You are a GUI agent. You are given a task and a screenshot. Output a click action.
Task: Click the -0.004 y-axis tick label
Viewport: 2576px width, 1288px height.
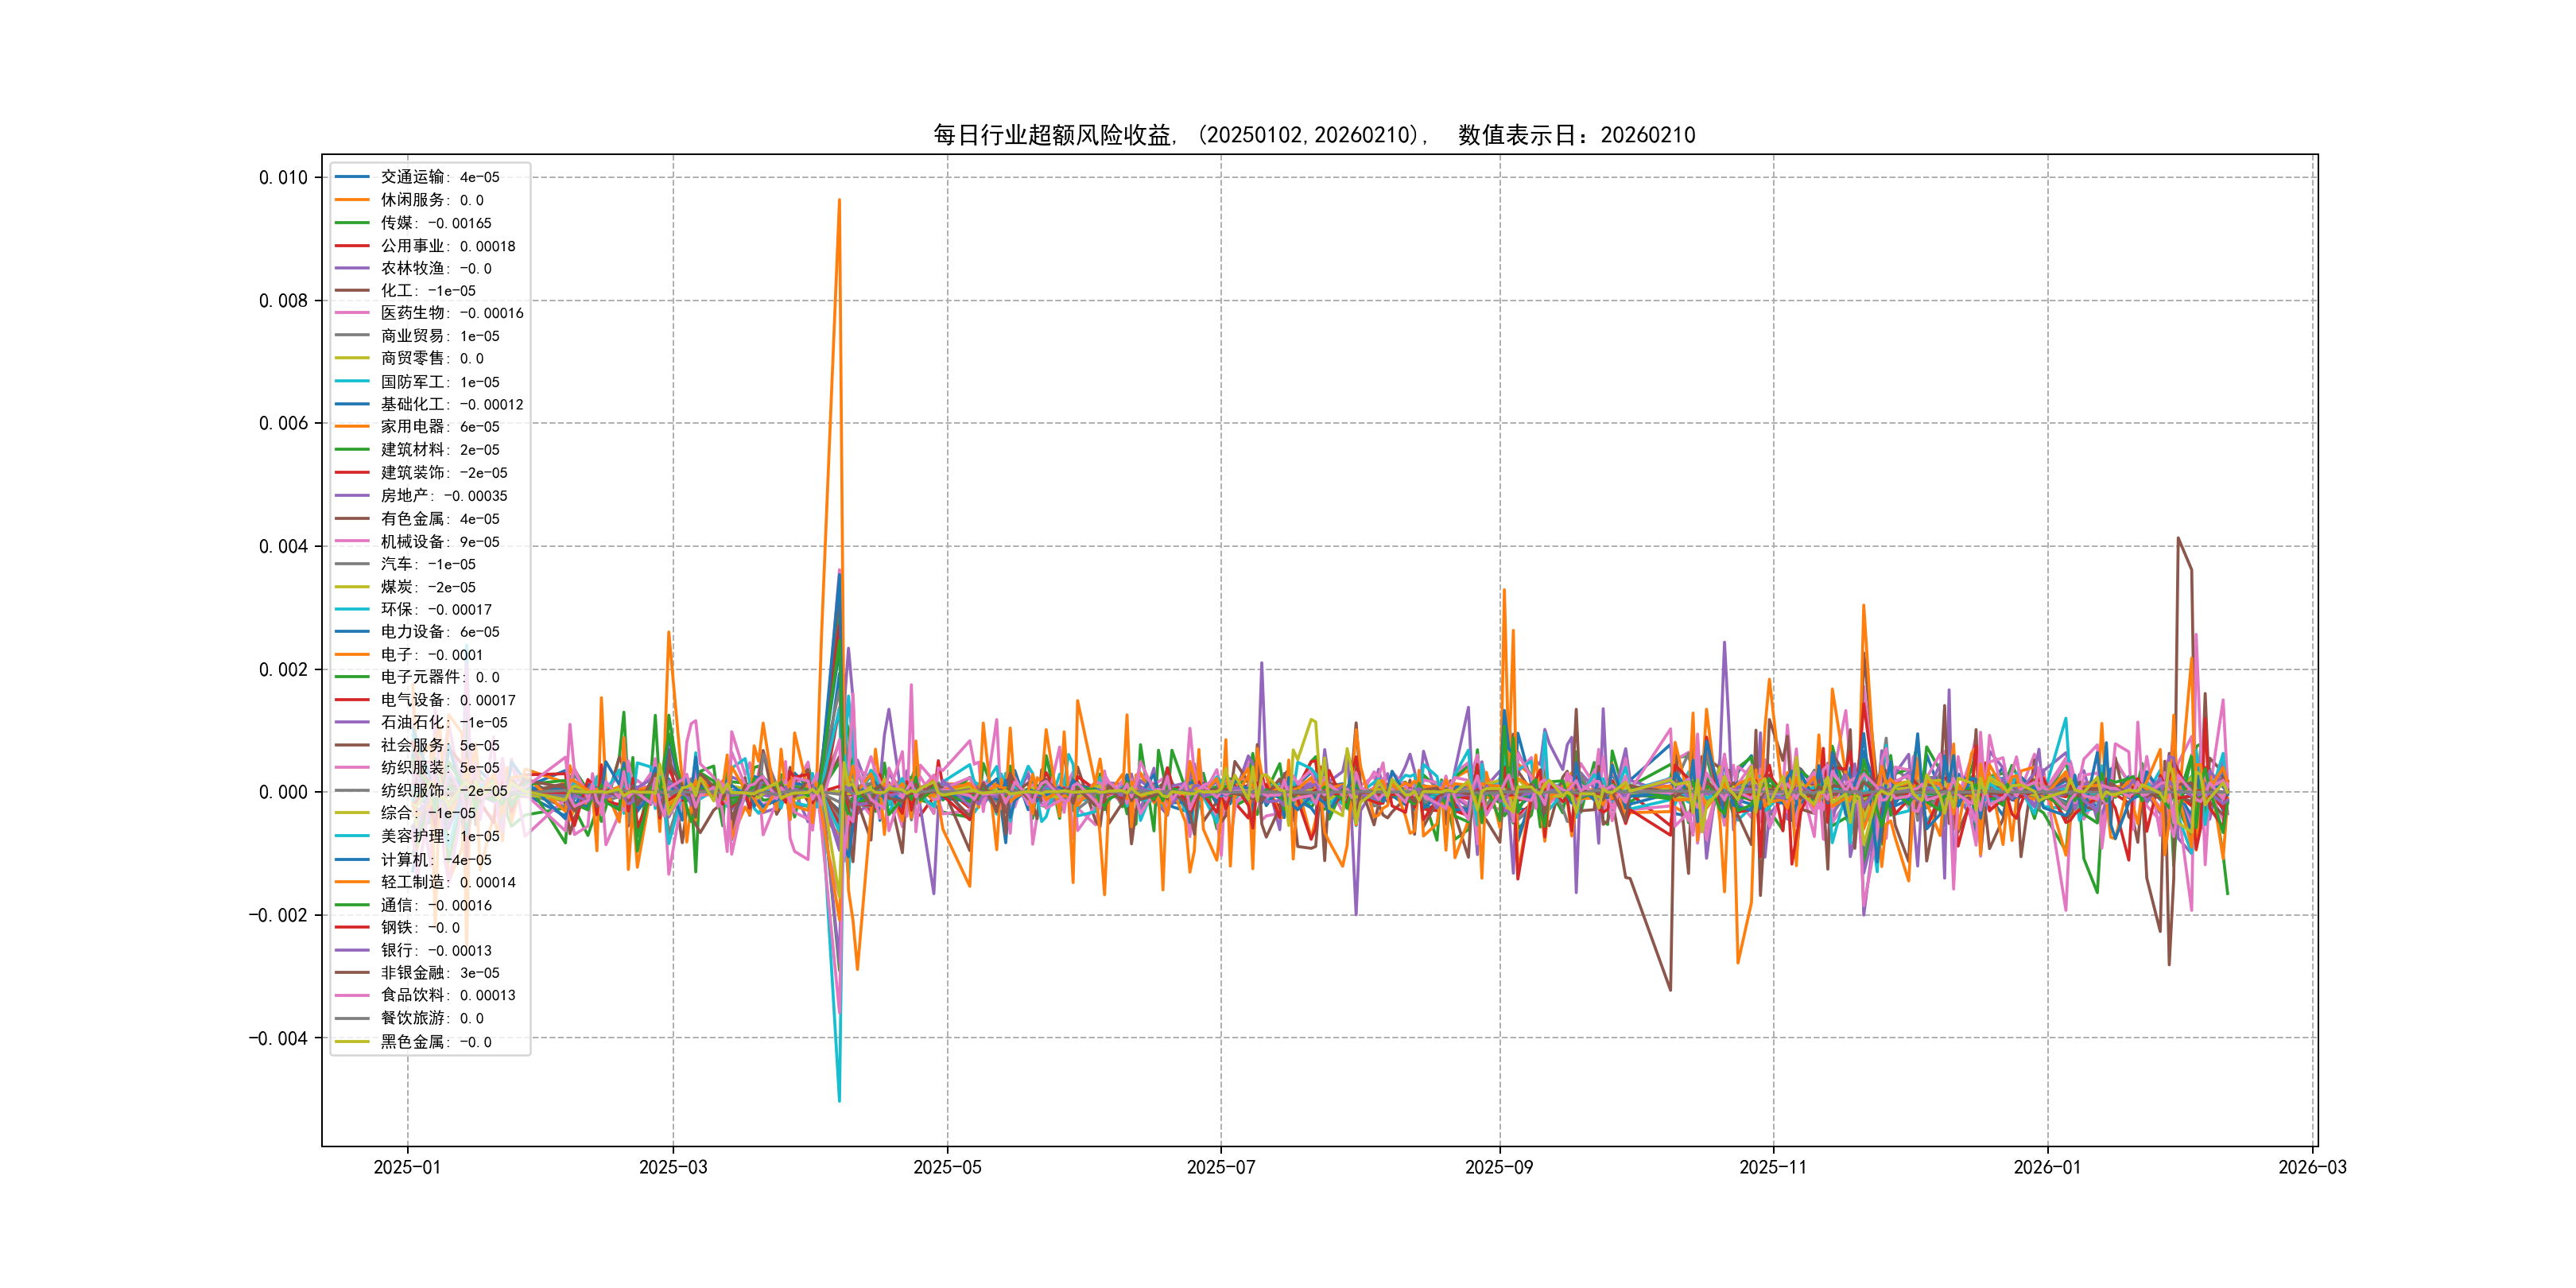[278, 1038]
